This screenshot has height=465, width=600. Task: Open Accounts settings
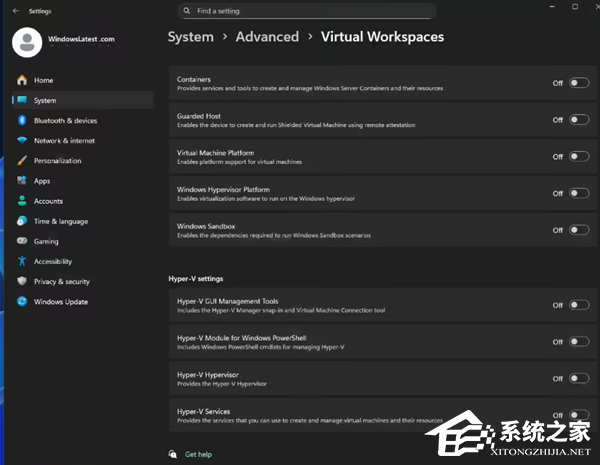[83, 201]
